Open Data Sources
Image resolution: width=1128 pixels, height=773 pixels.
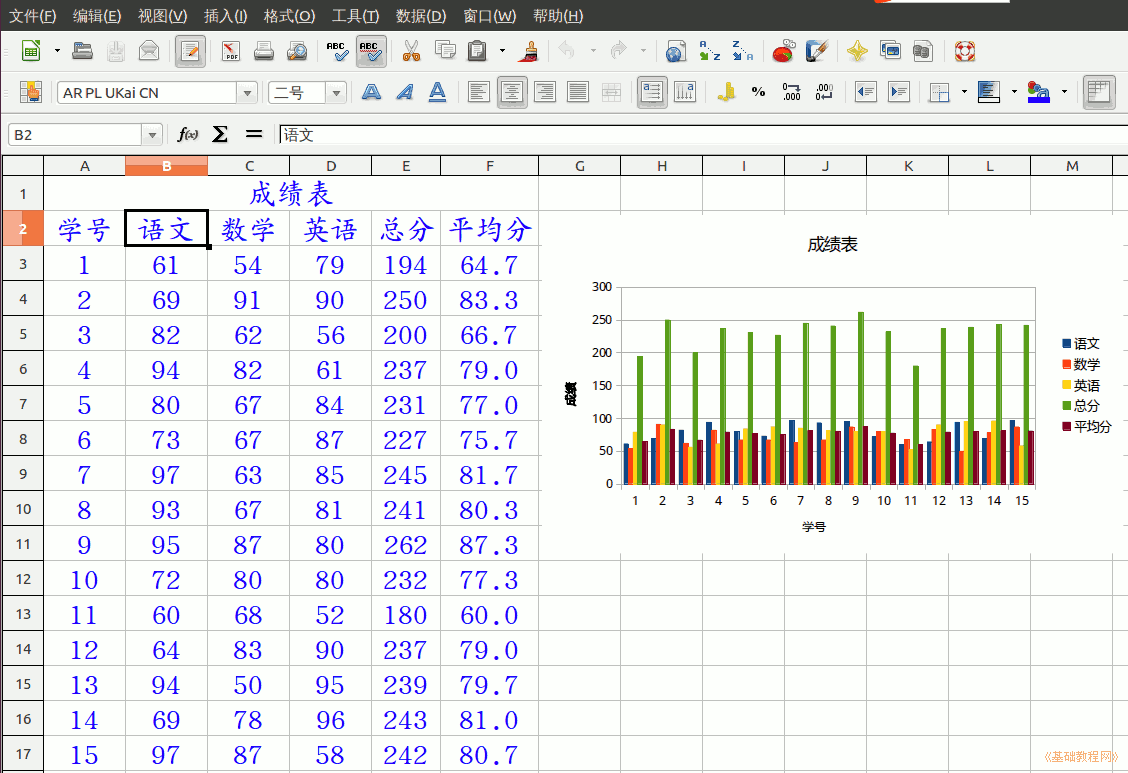pyautogui.click(x=923, y=51)
